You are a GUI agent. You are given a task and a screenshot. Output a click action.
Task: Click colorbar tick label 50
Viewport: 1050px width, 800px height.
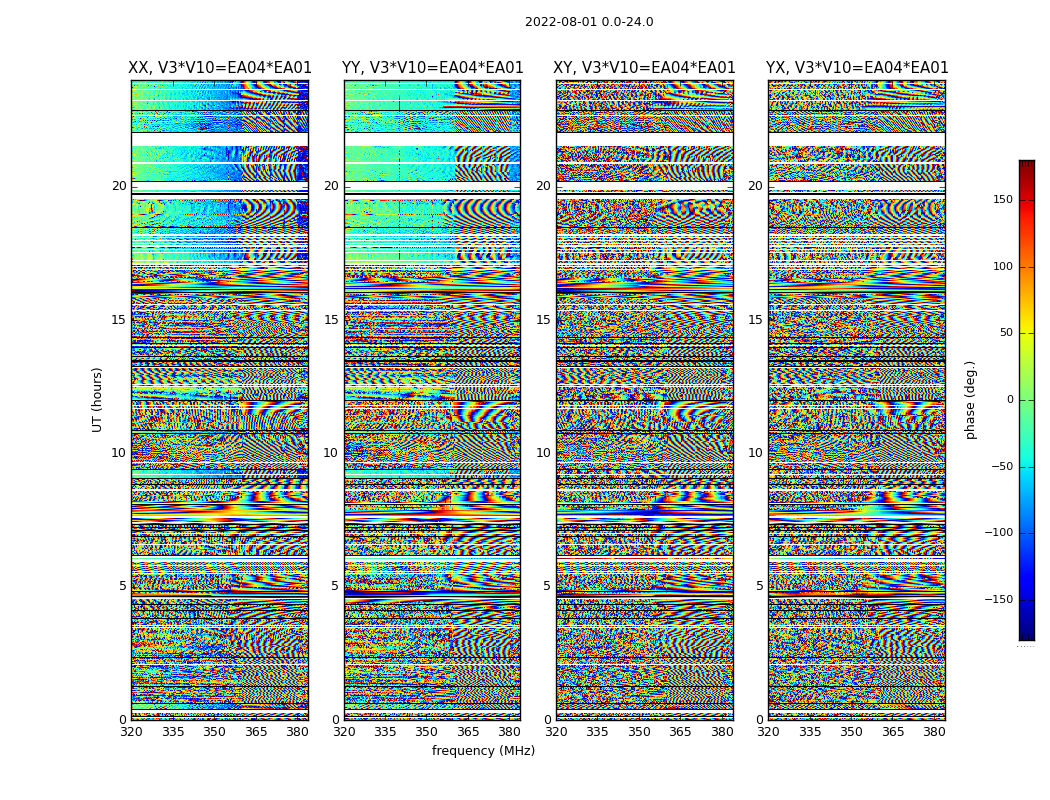point(1006,333)
